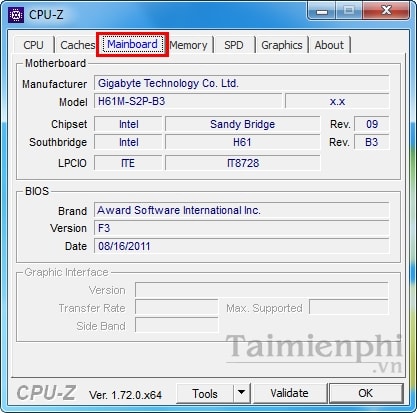Click the Award Software International BIOS brand
This screenshot has width=417, height=413.
pos(241,210)
